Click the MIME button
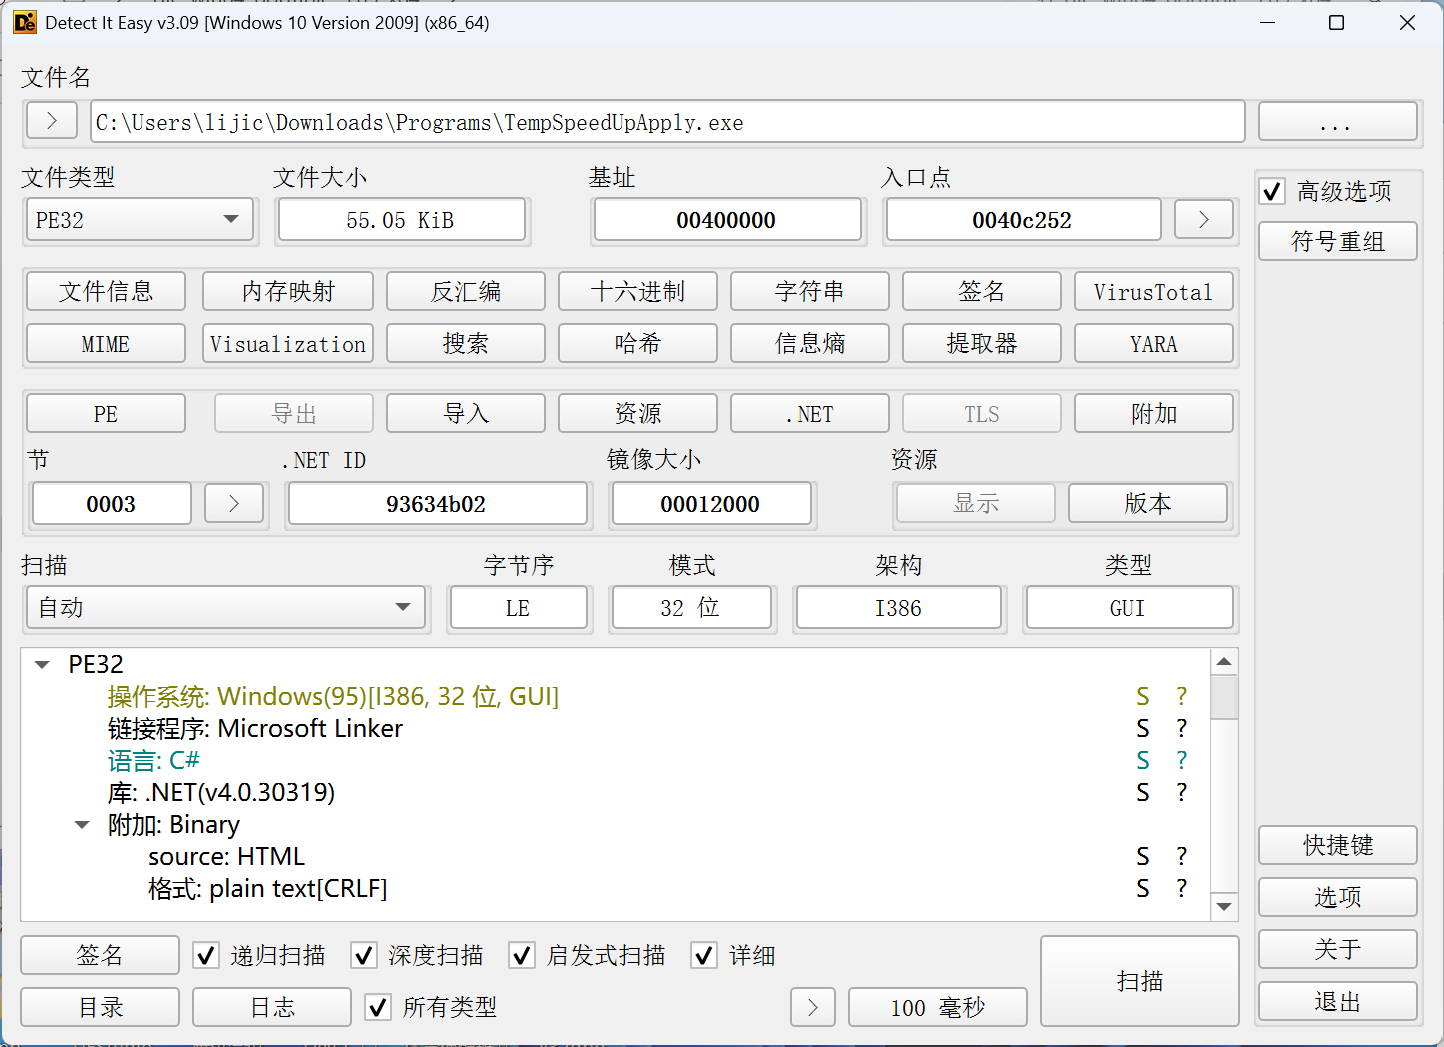 [x=106, y=343]
